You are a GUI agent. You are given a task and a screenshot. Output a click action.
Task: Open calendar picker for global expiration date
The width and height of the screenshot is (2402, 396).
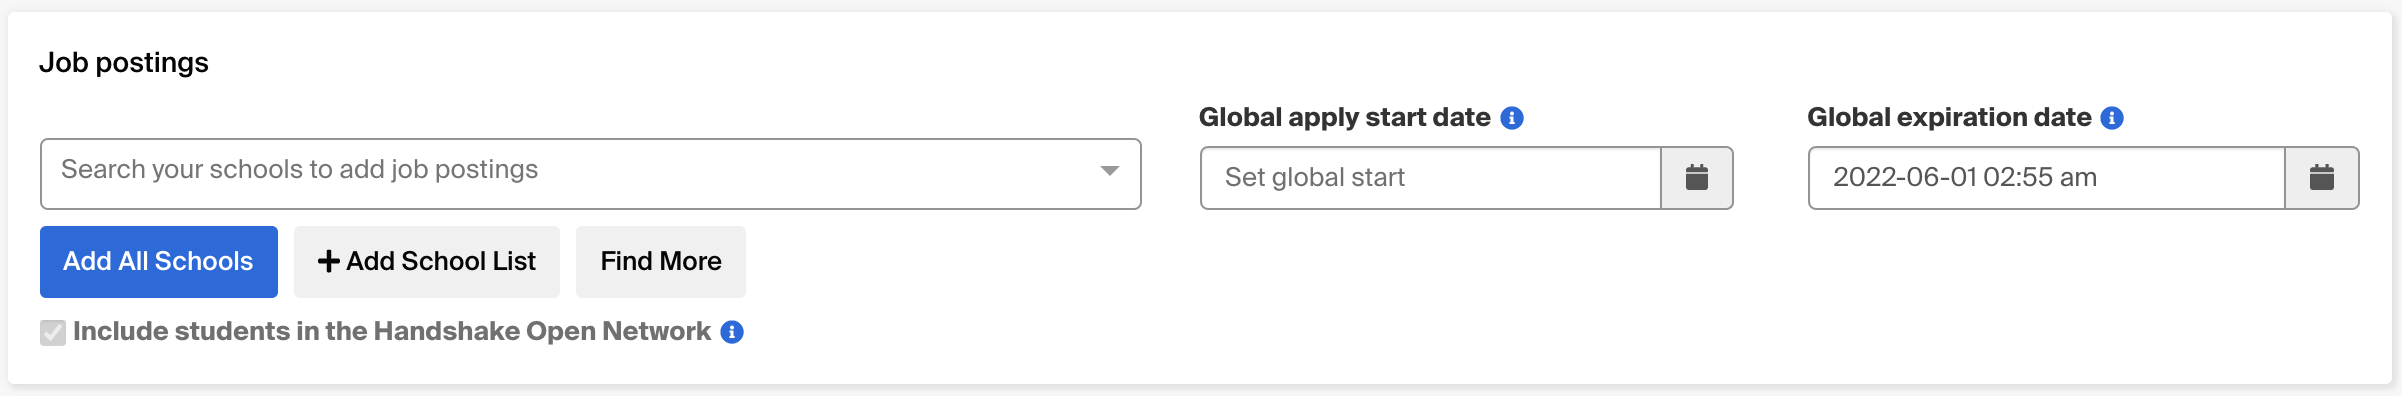pyautogui.click(x=2322, y=178)
